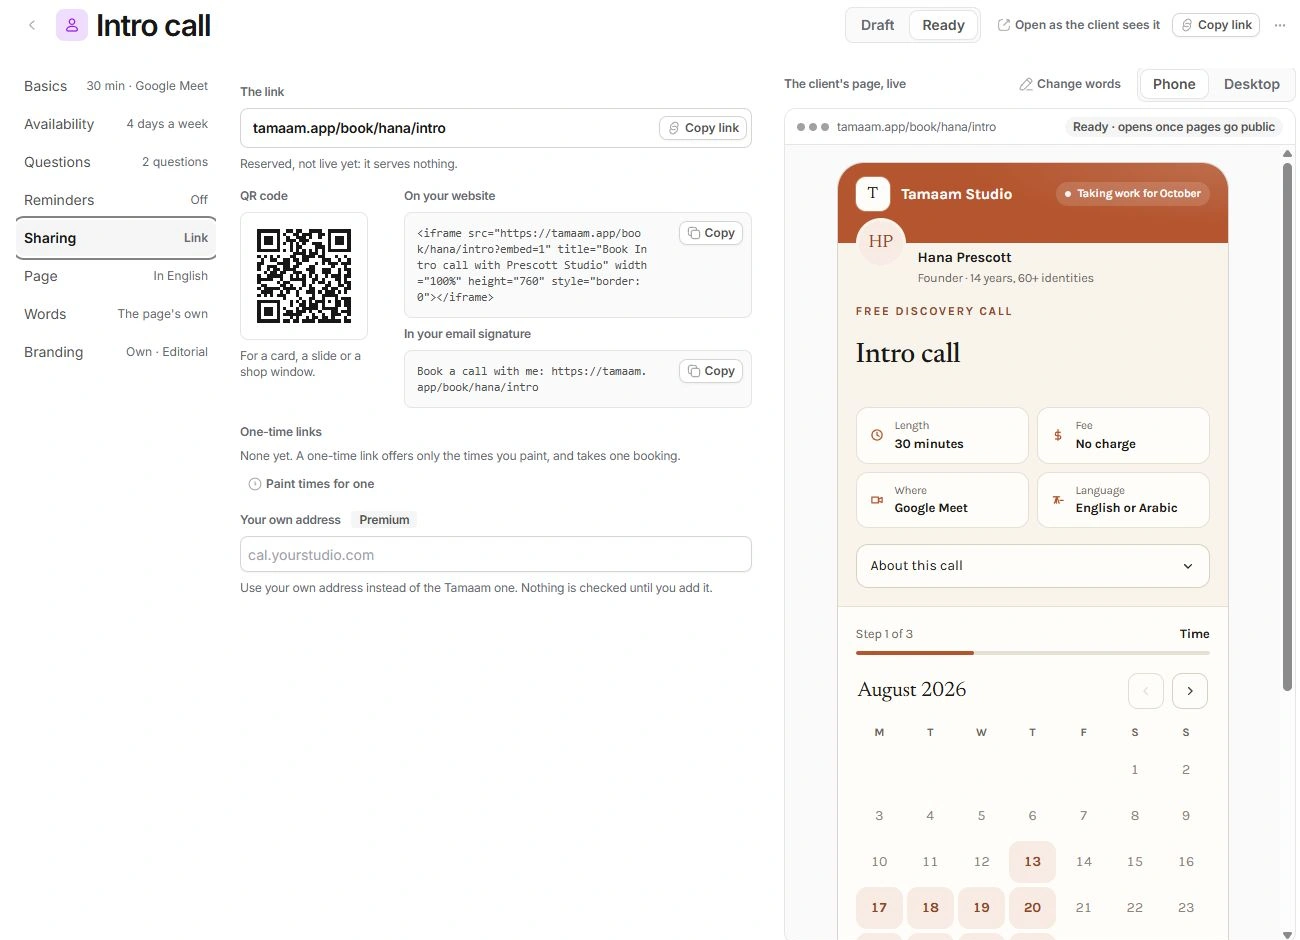Click the QR code image
Image resolution: width=1300 pixels, height=940 pixels.
click(x=304, y=276)
